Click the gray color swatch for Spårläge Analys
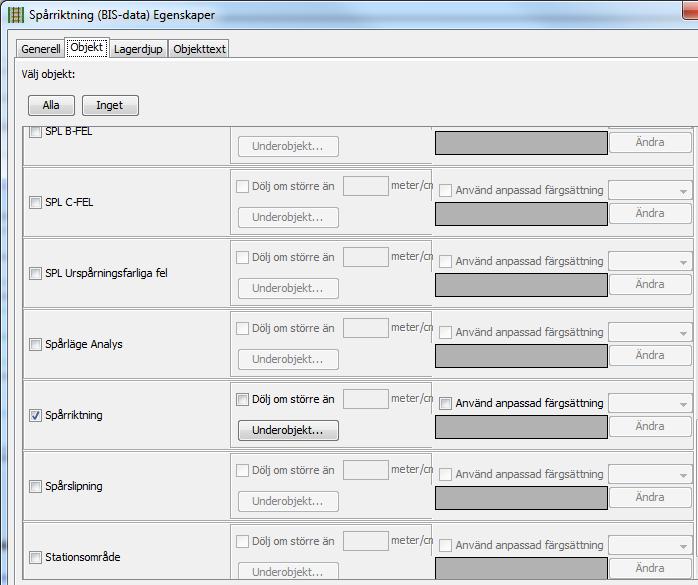The width and height of the screenshot is (698, 585). (x=521, y=356)
